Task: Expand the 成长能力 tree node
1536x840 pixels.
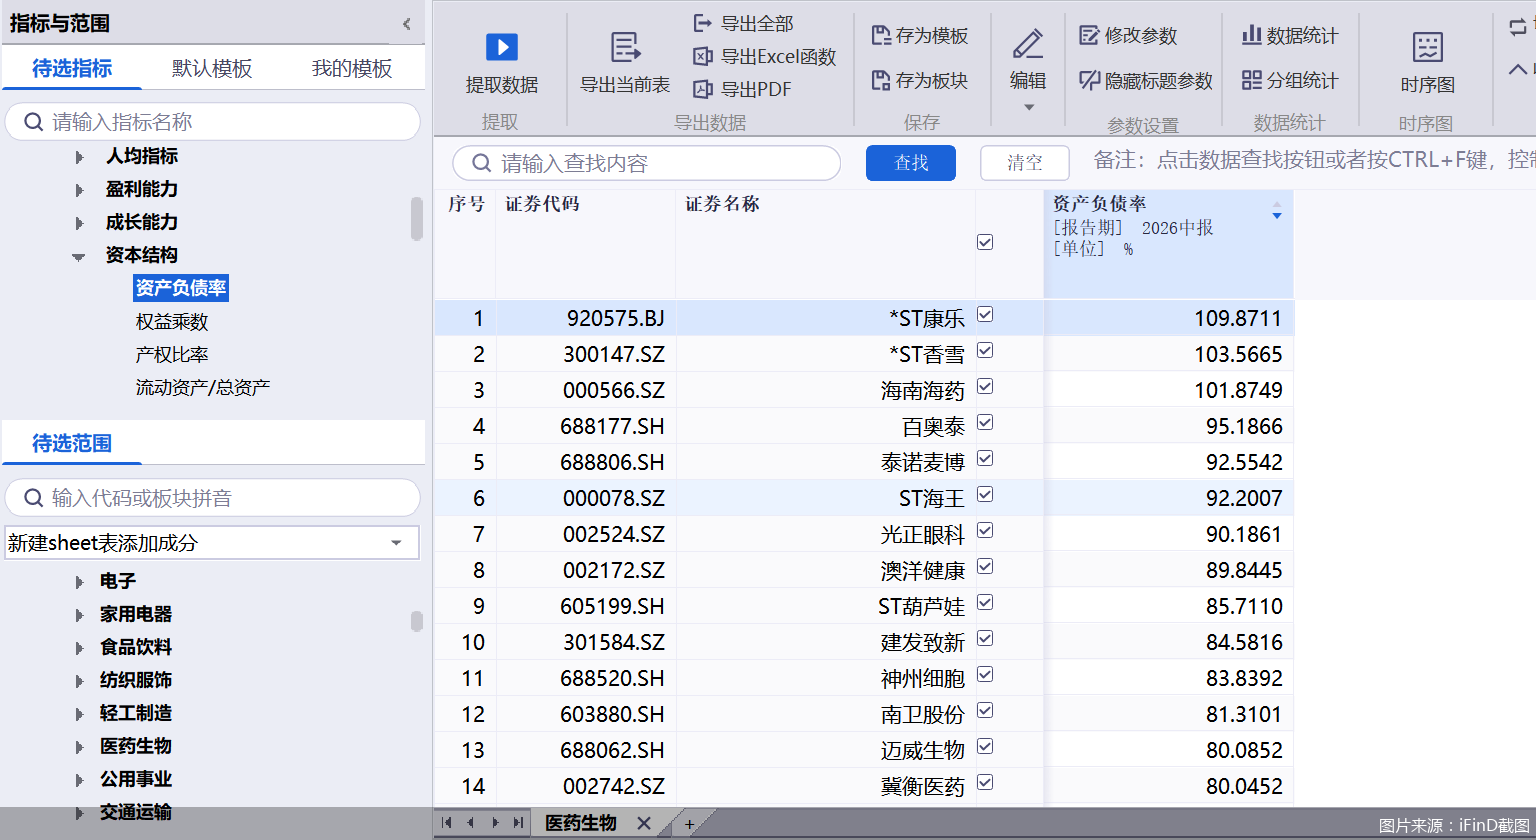Action: pos(80,223)
